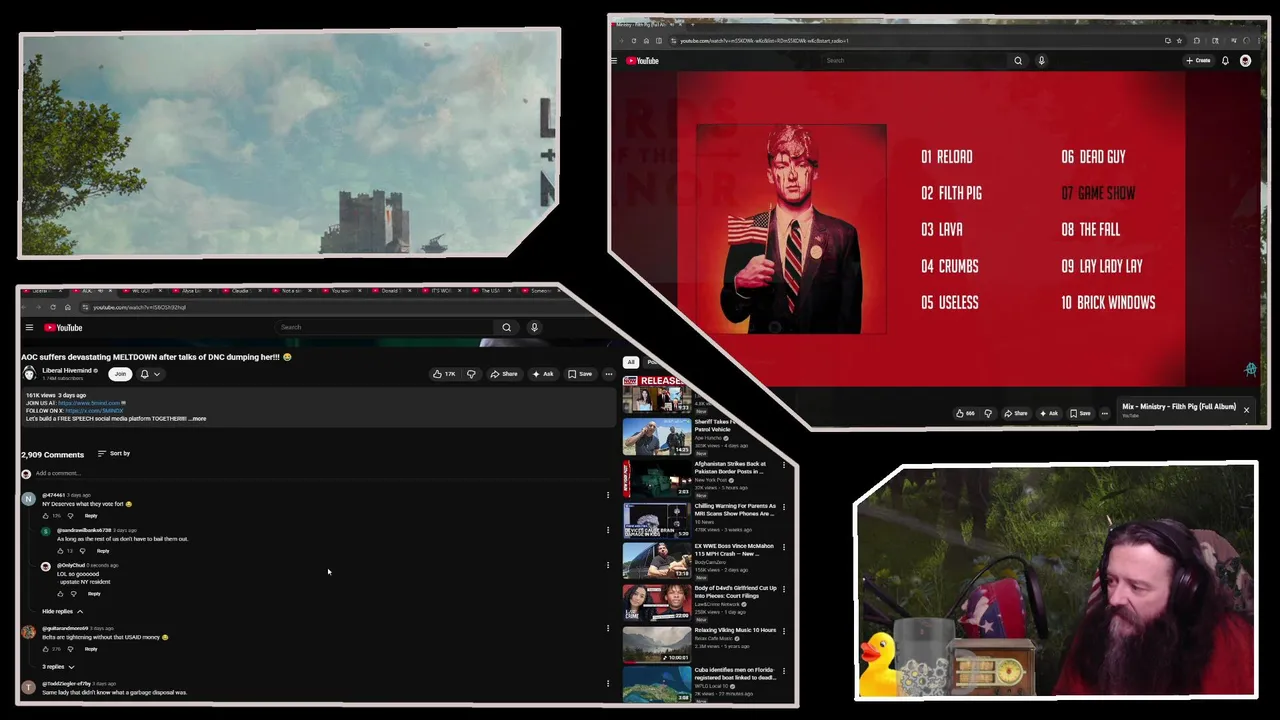1280x720 pixels.
Task: Open options menu for 'Afghanistan Strikes Back' video
Action: [x=784, y=465]
